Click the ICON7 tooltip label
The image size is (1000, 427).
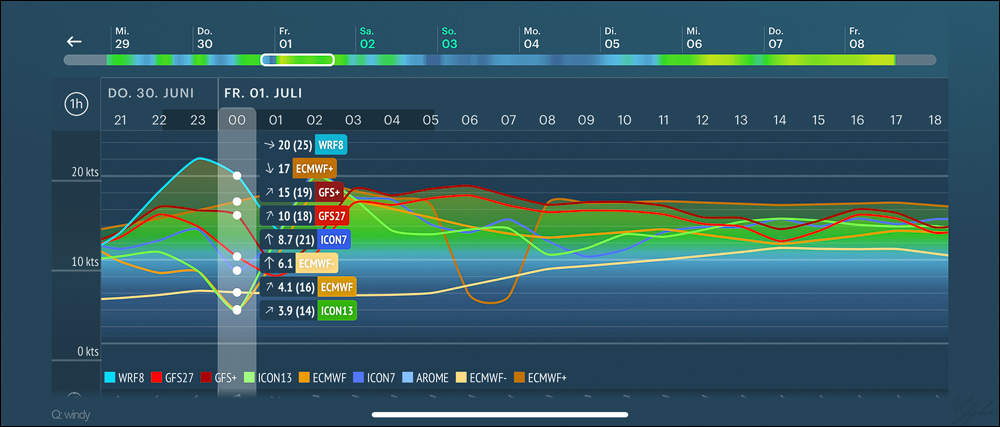[332, 240]
